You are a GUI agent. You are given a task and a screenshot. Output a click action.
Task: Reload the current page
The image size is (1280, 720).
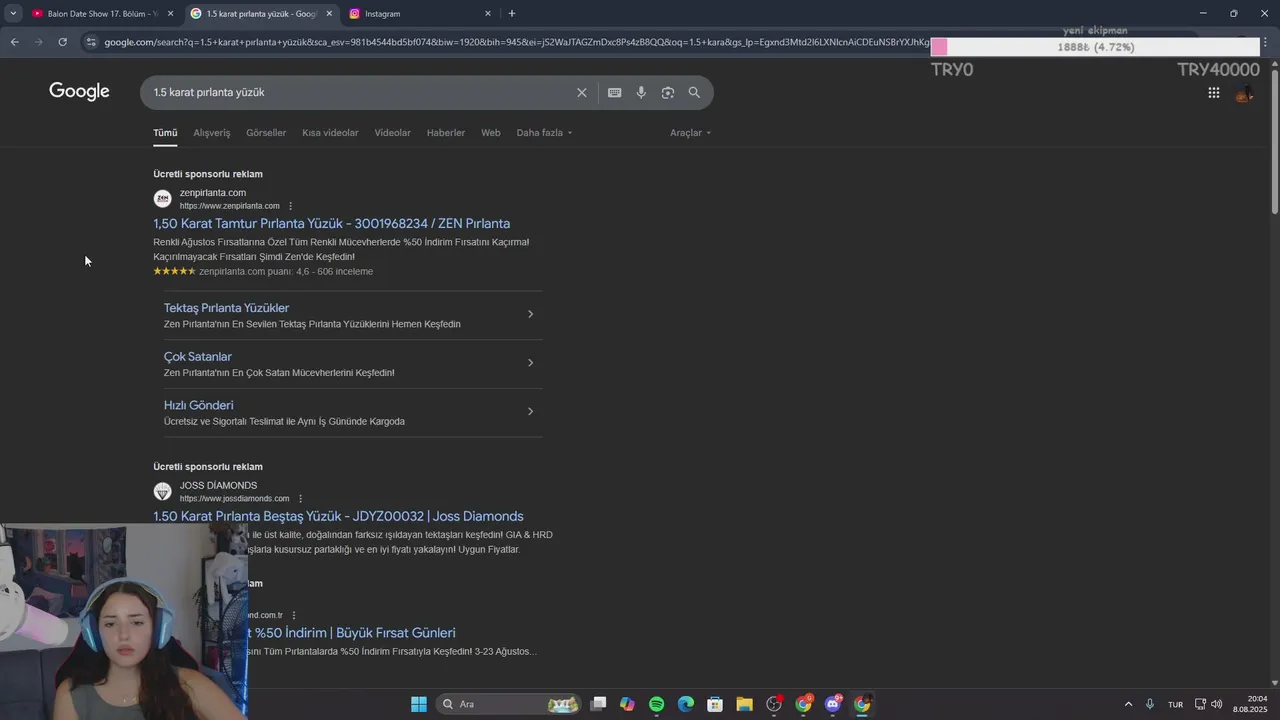62,42
